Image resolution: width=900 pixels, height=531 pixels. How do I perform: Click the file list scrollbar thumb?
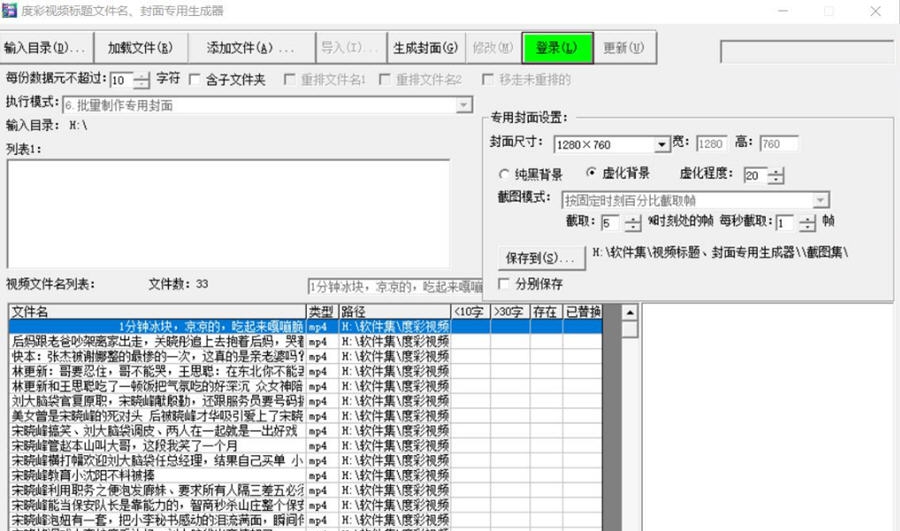coord(630,330)
